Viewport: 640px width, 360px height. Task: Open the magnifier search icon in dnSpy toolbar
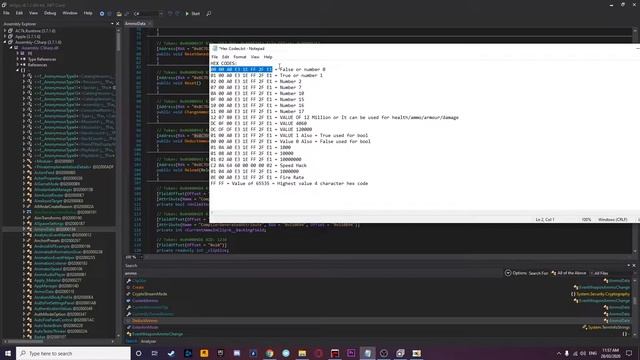pyautogui.click(x=209, y=13)
